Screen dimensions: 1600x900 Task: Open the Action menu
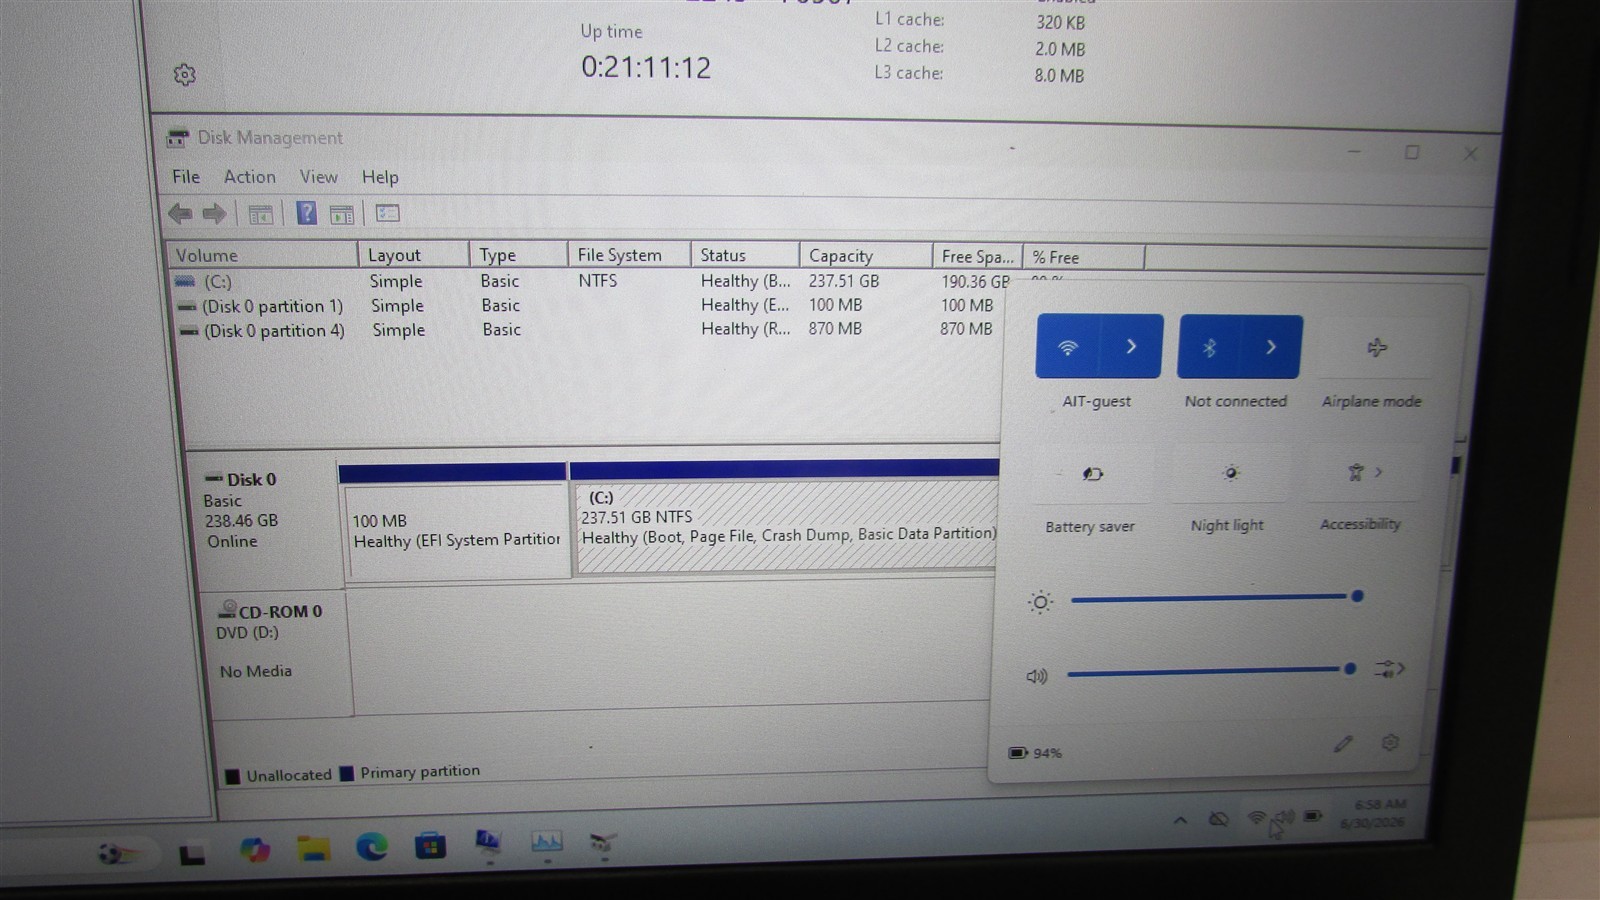point(249,177)
